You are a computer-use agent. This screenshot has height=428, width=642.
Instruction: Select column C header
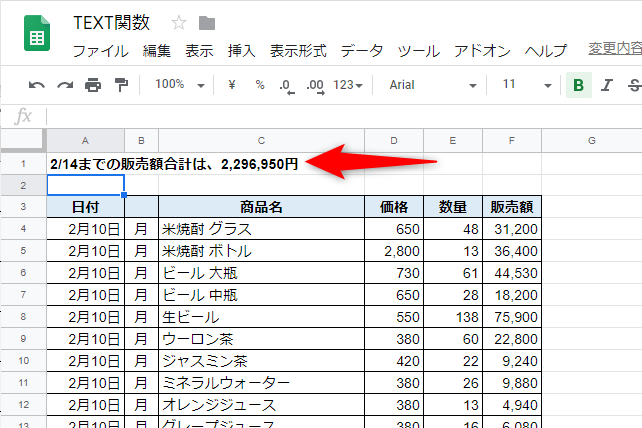261,141
